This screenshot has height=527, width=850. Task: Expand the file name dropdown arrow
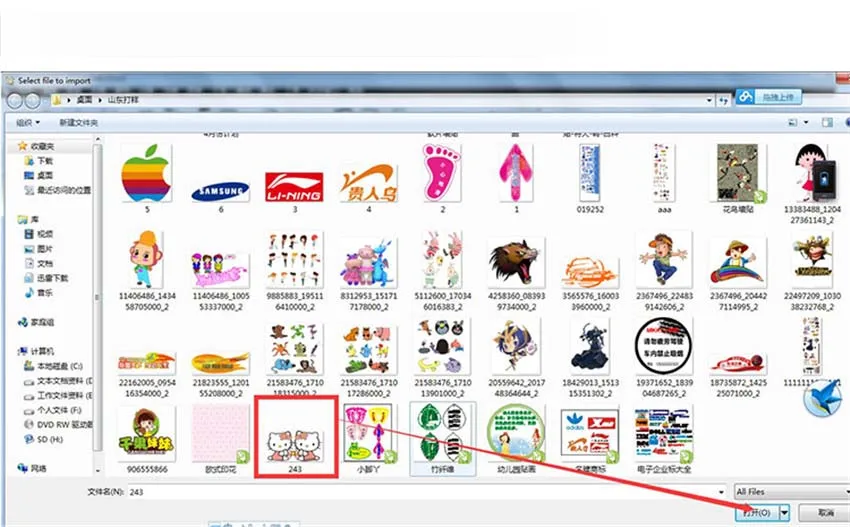[x=721, y=492]
